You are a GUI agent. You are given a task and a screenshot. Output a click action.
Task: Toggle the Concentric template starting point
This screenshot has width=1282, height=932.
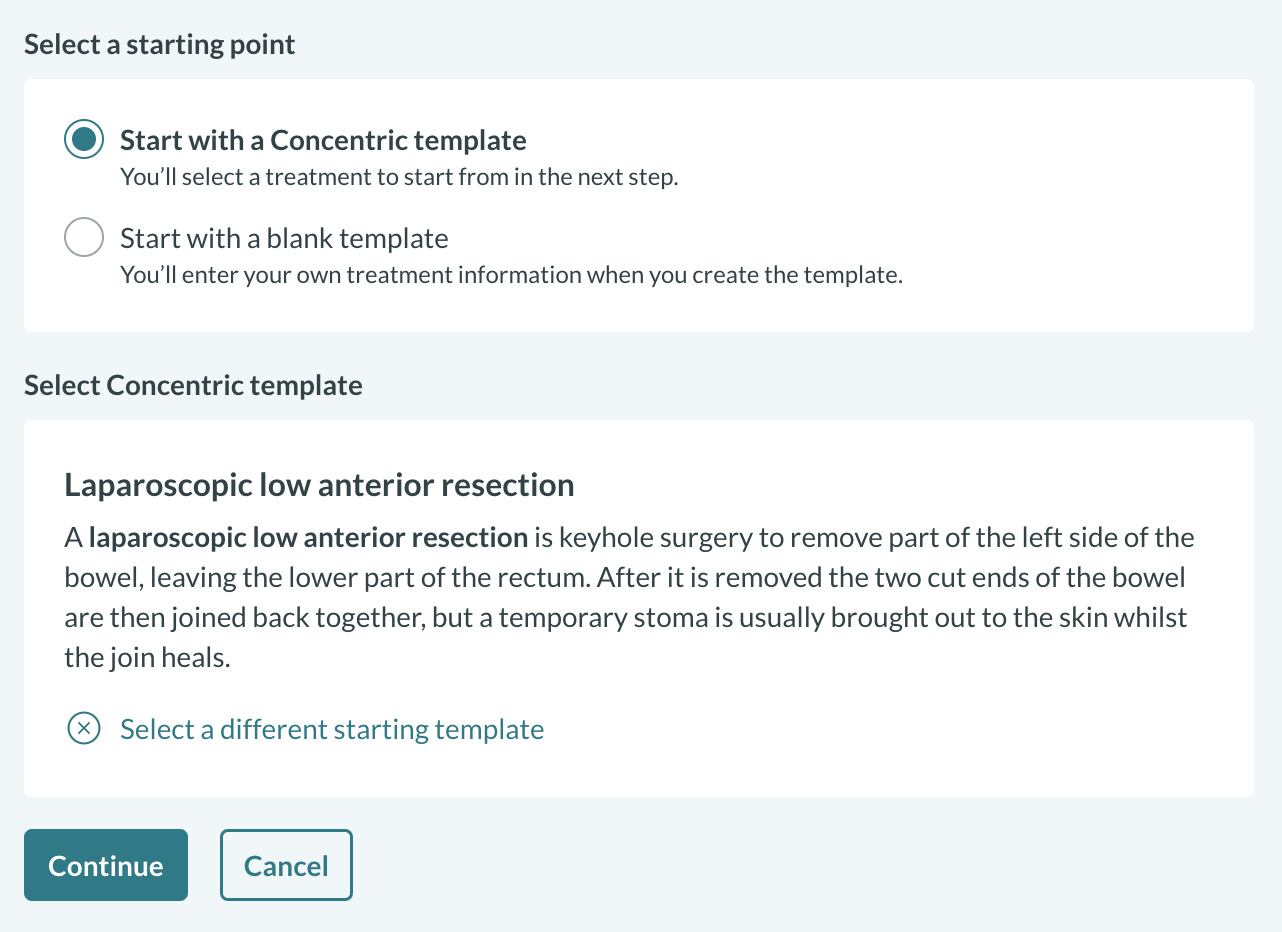[x=83, y=139]
